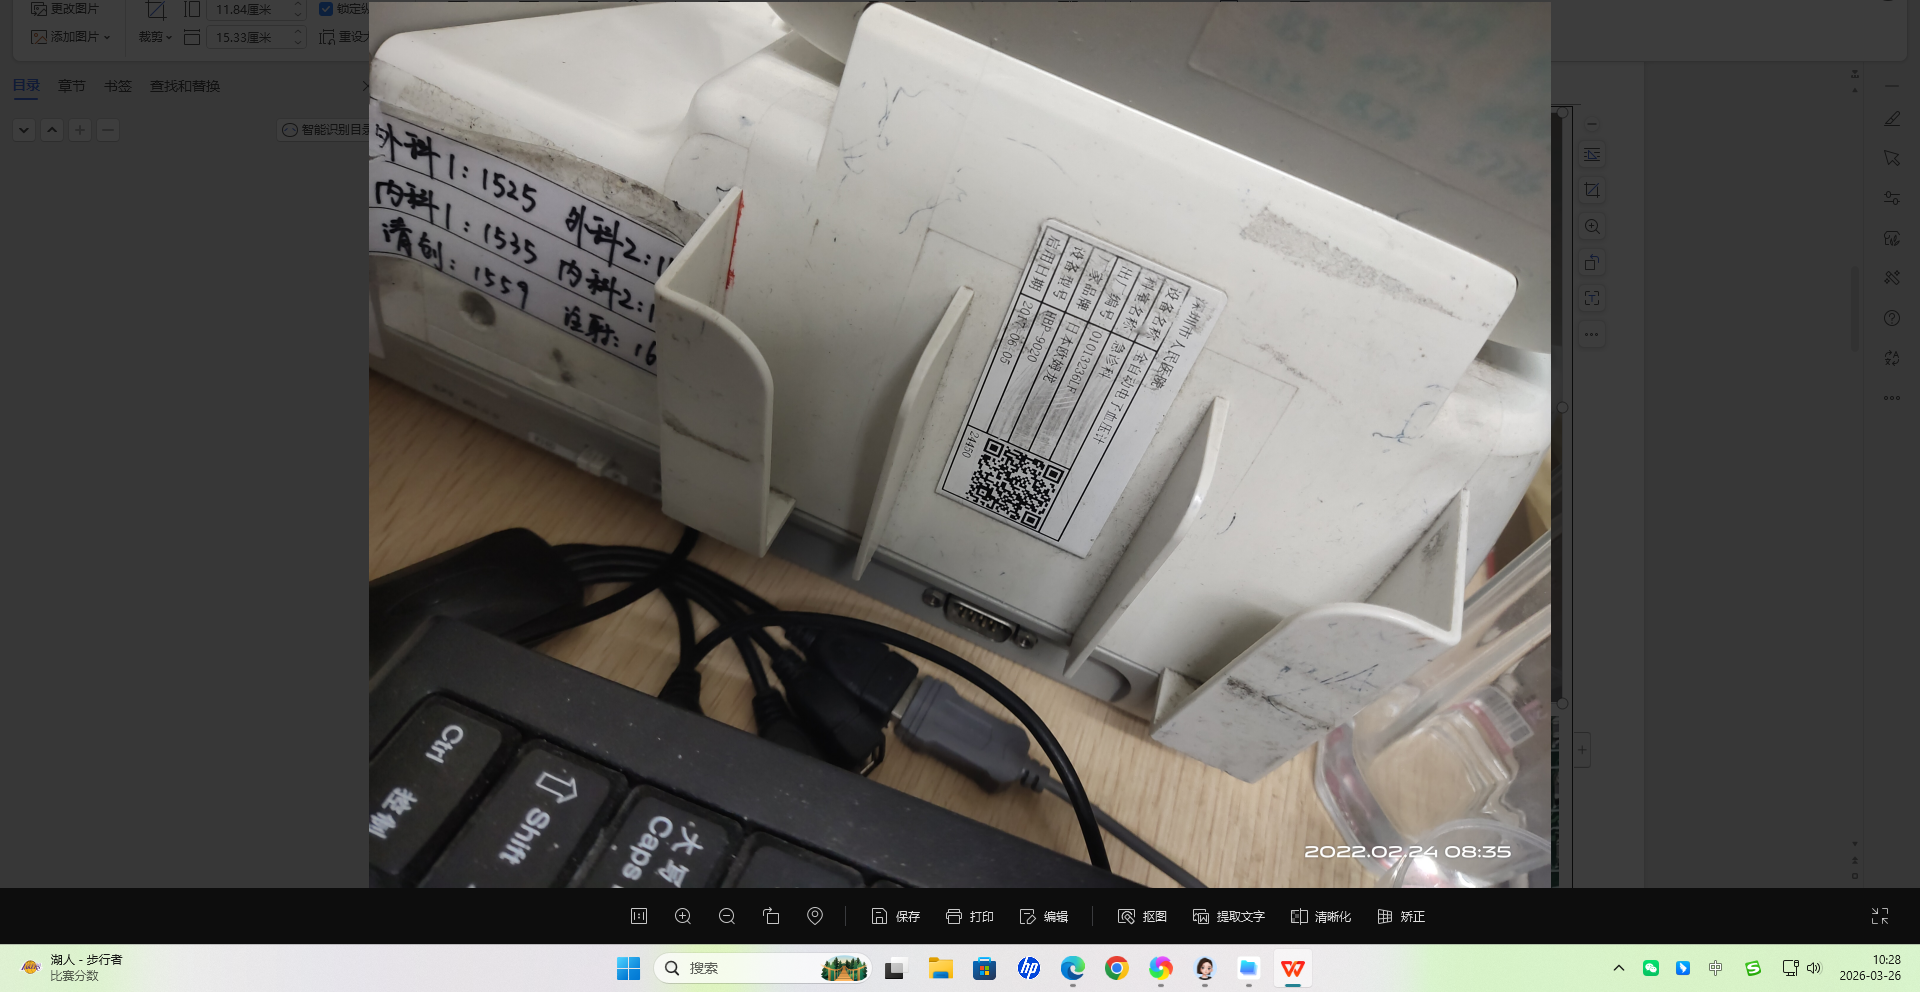Select the fit-to-window icon in the bottom toolbar

[x=638, y=916]
